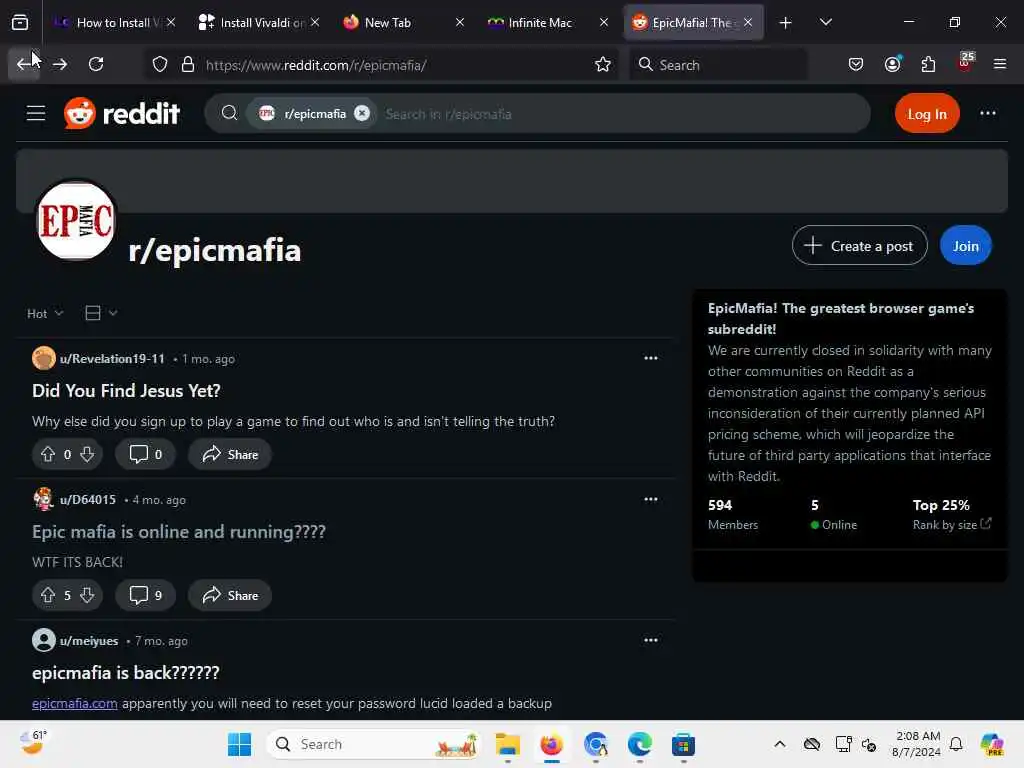Share the Did You Find Jesus post
Image resolution: width=1024 pixels, height=768 pixels.
coord(230,454)
